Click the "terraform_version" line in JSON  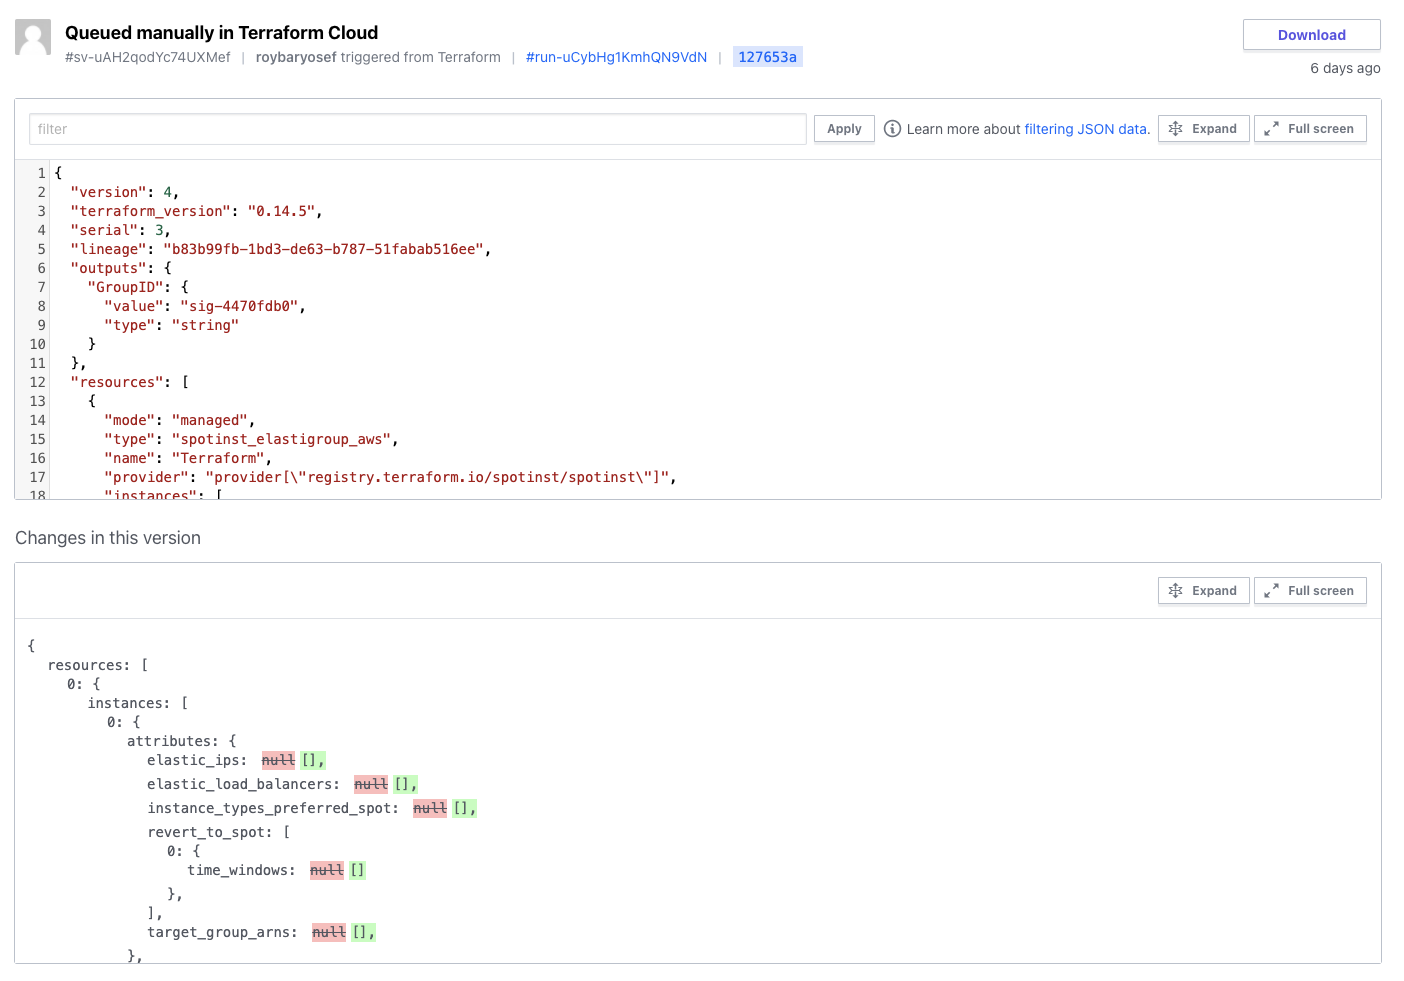click(x=196, y=211)
